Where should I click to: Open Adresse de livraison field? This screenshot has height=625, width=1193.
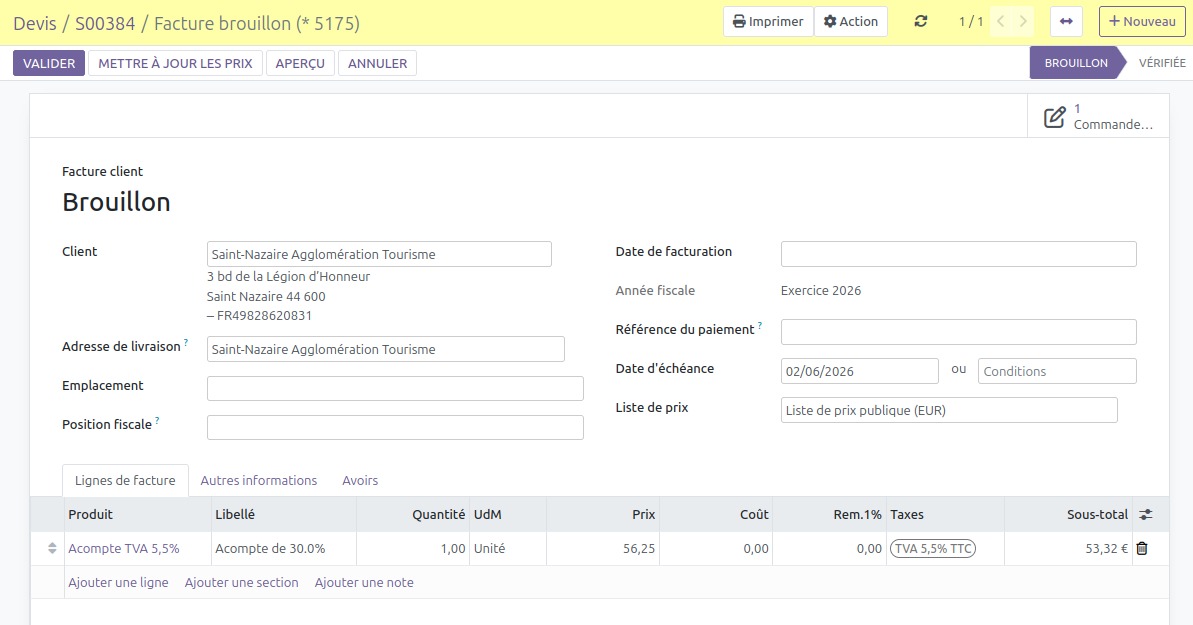386,349
